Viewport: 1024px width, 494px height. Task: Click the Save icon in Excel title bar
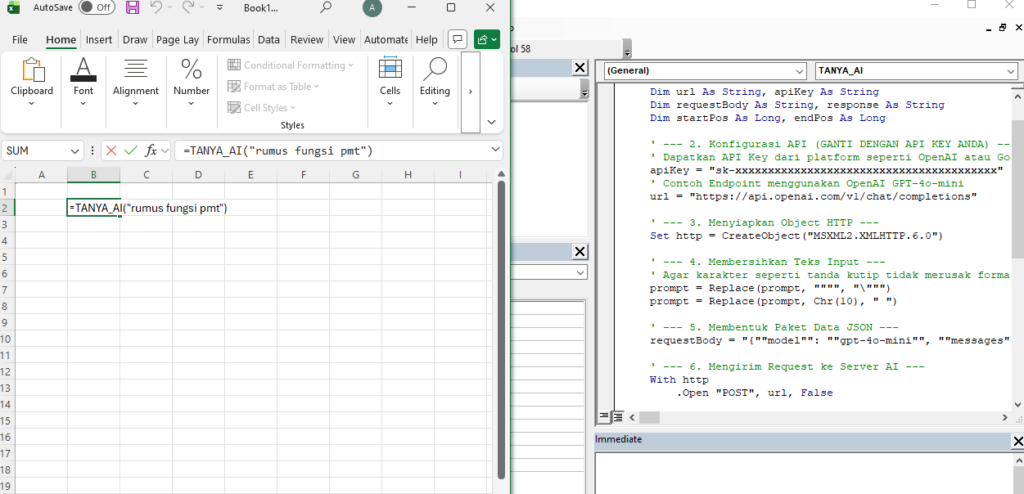coord(133,8)
